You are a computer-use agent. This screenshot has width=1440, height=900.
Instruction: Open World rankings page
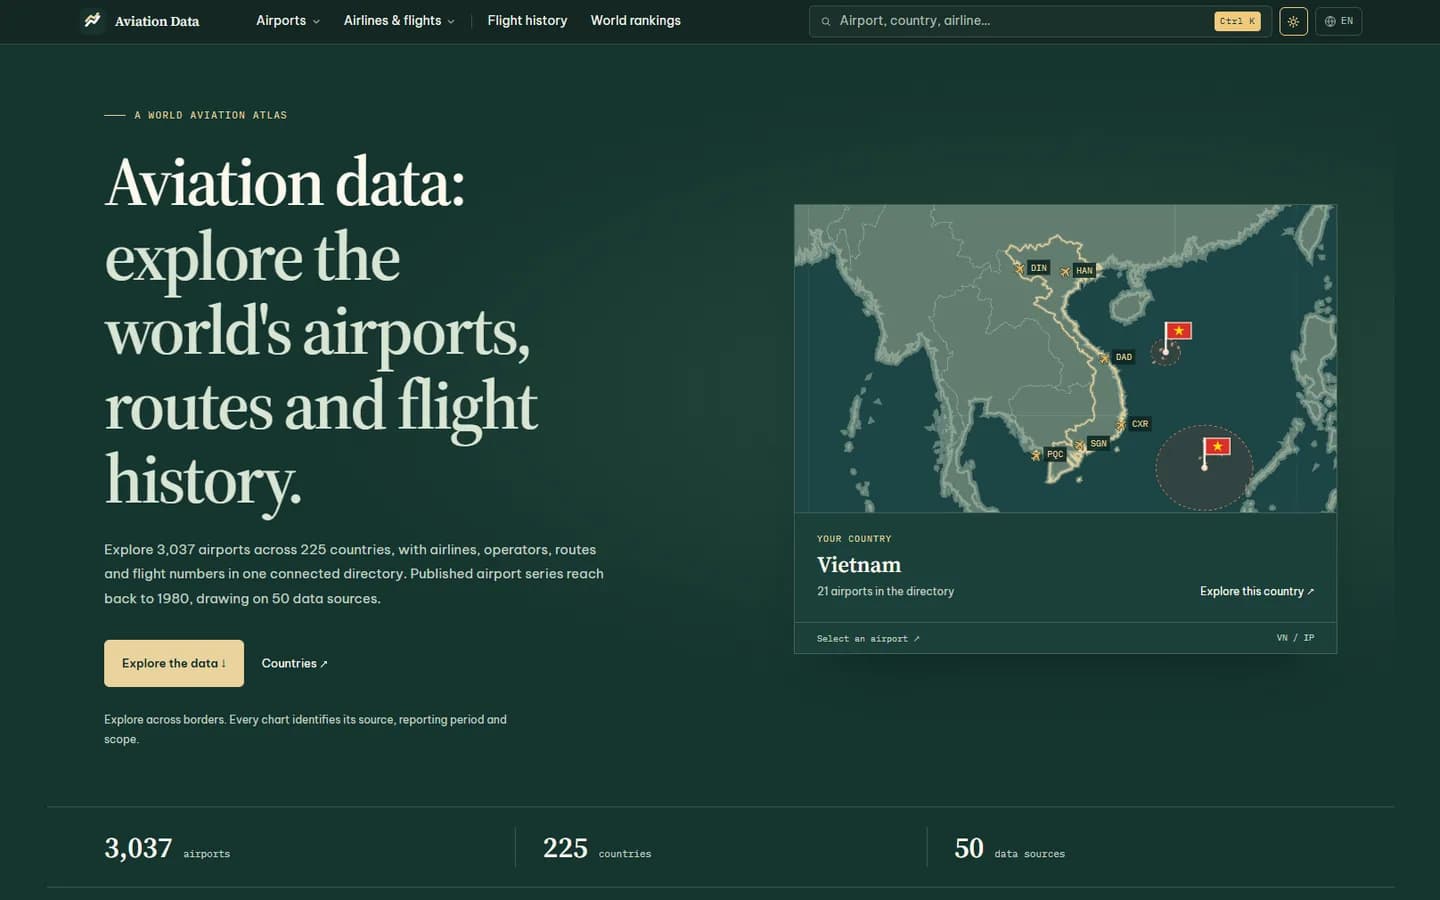(635, 20)
